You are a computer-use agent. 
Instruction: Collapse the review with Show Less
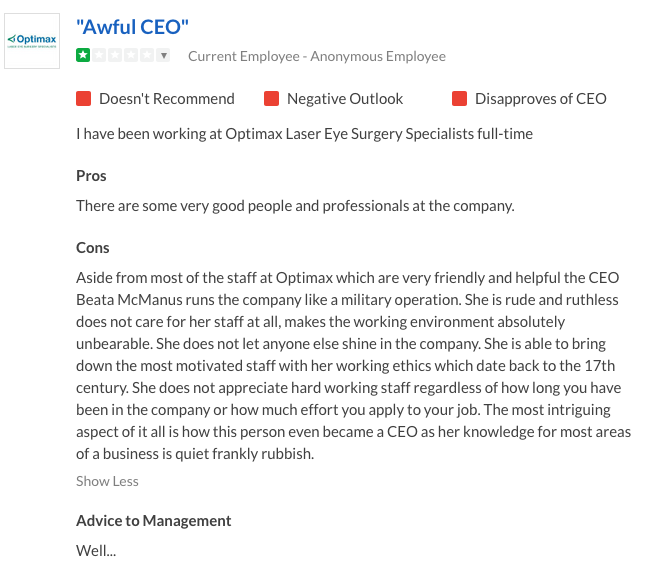tap(107, 481)
